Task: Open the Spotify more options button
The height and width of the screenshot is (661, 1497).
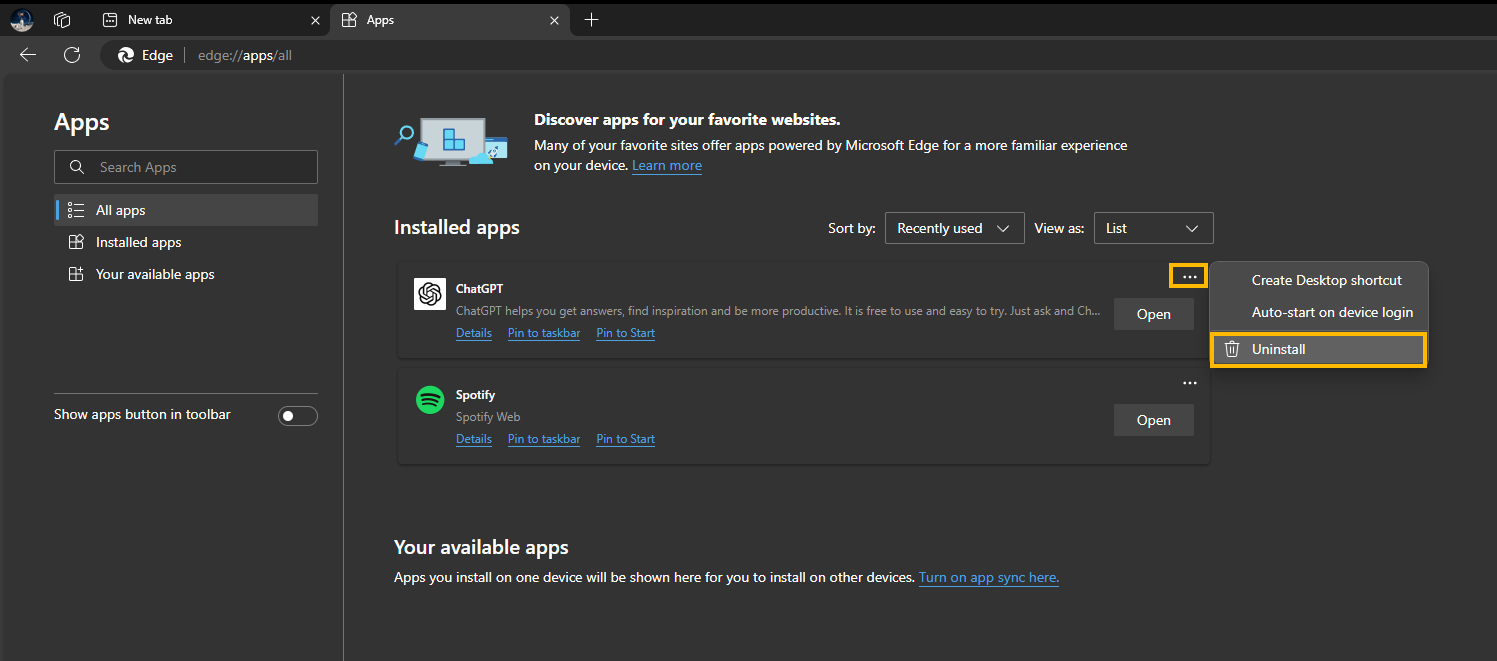Action: [x=1190, y=383]
